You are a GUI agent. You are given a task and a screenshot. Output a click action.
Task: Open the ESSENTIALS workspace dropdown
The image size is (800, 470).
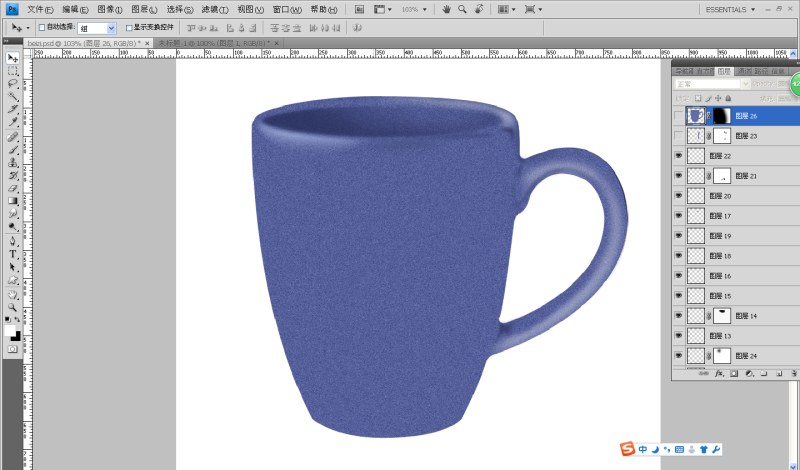click(x=730, y=9)
